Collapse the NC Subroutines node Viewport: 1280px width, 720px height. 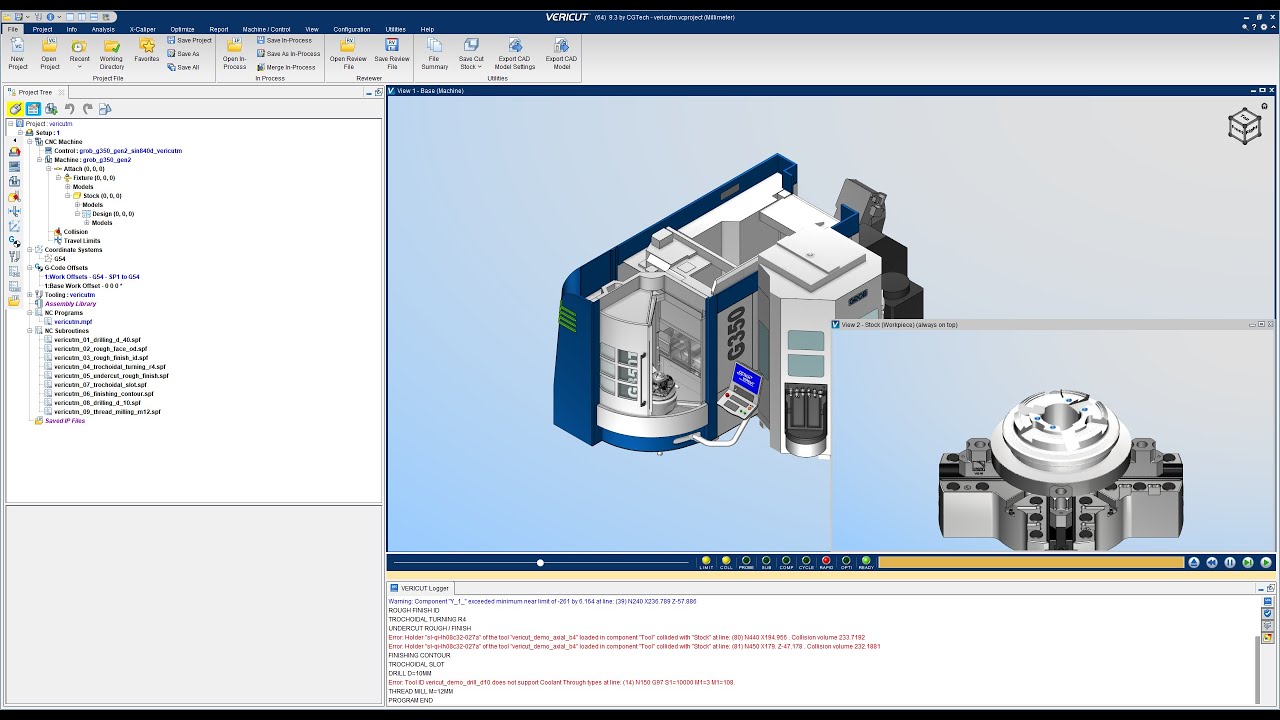pos(29,331)
